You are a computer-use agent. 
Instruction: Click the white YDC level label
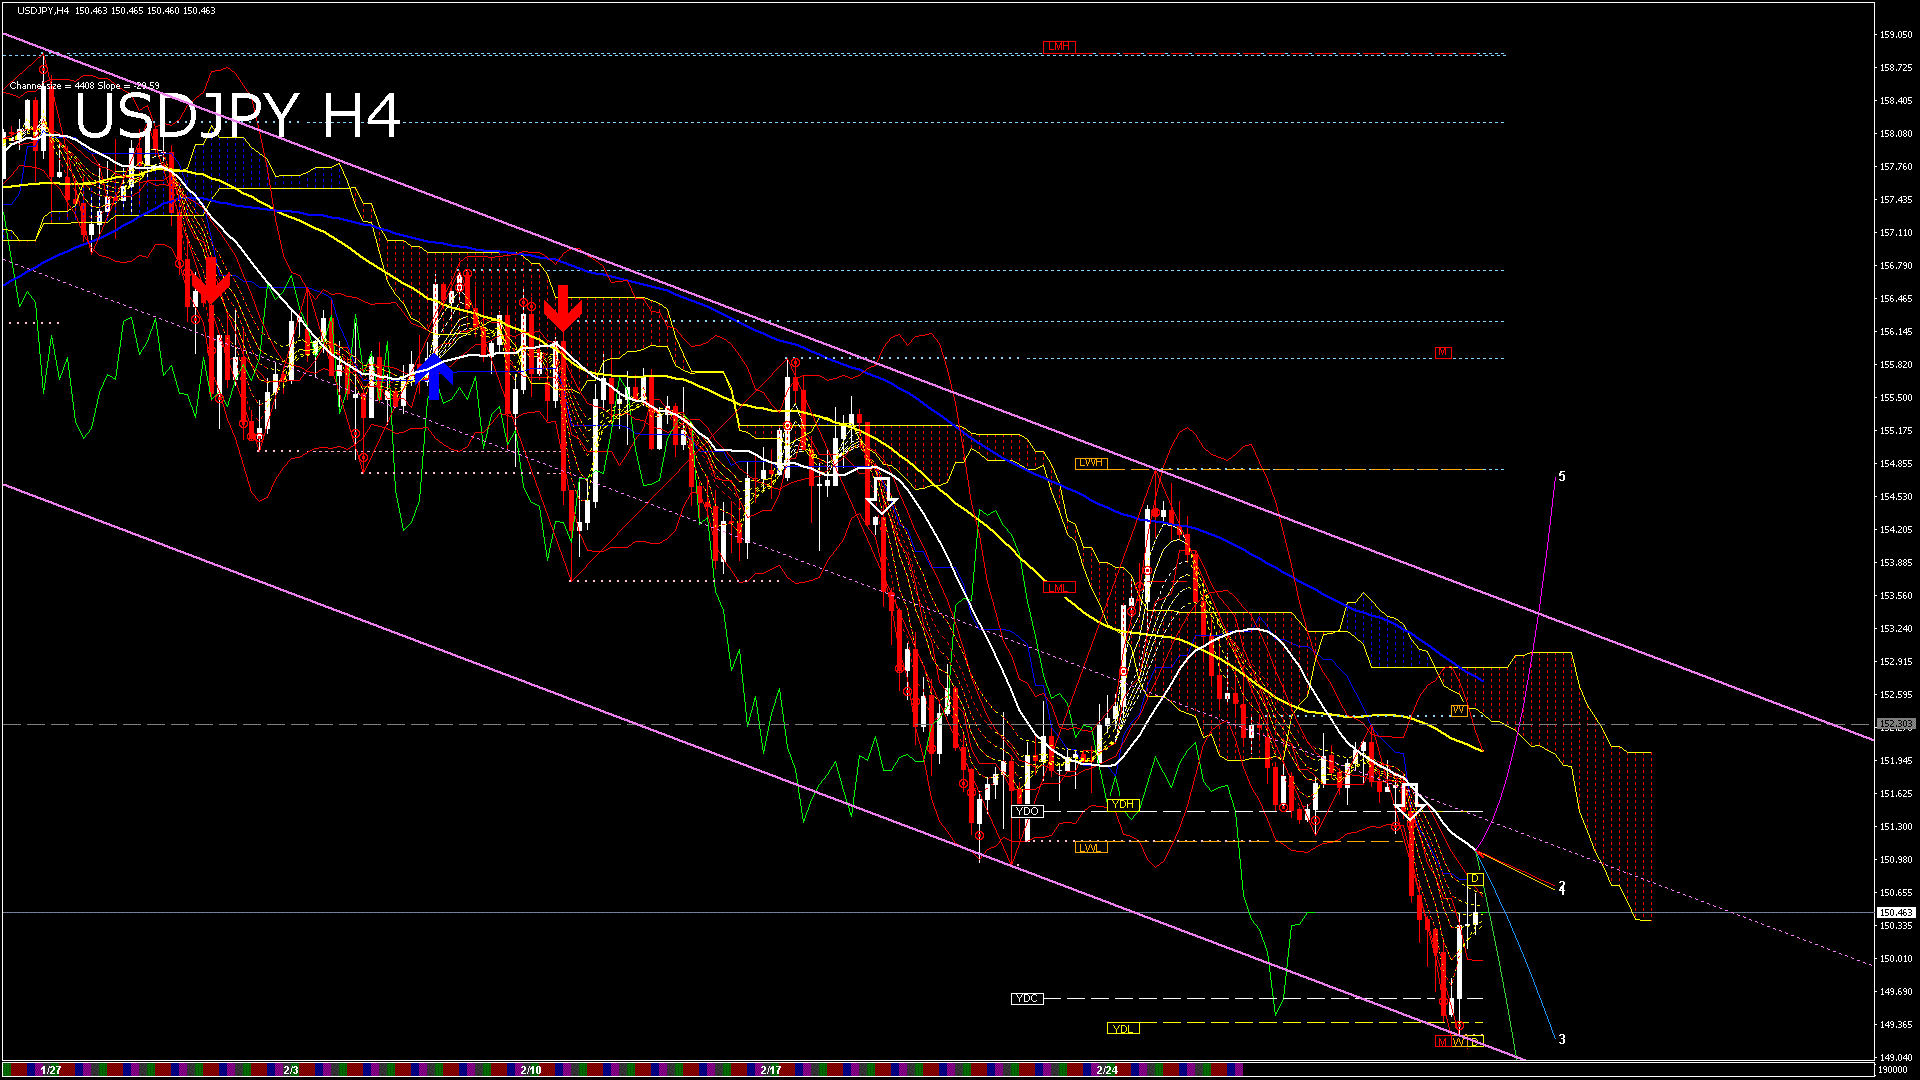[1027, 998]
